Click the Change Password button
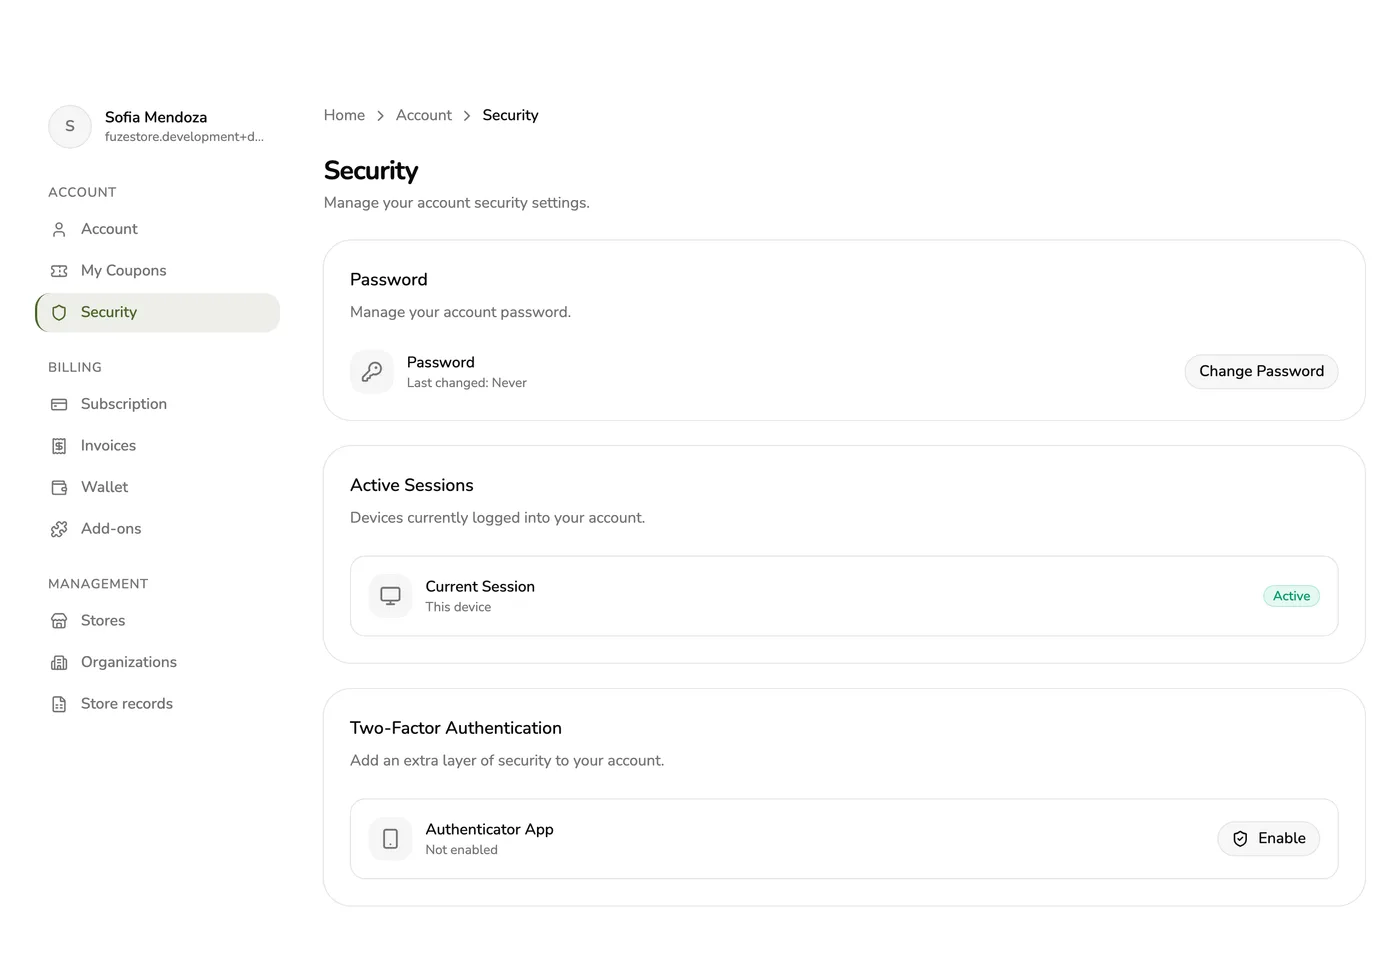 coord(1261,371)
